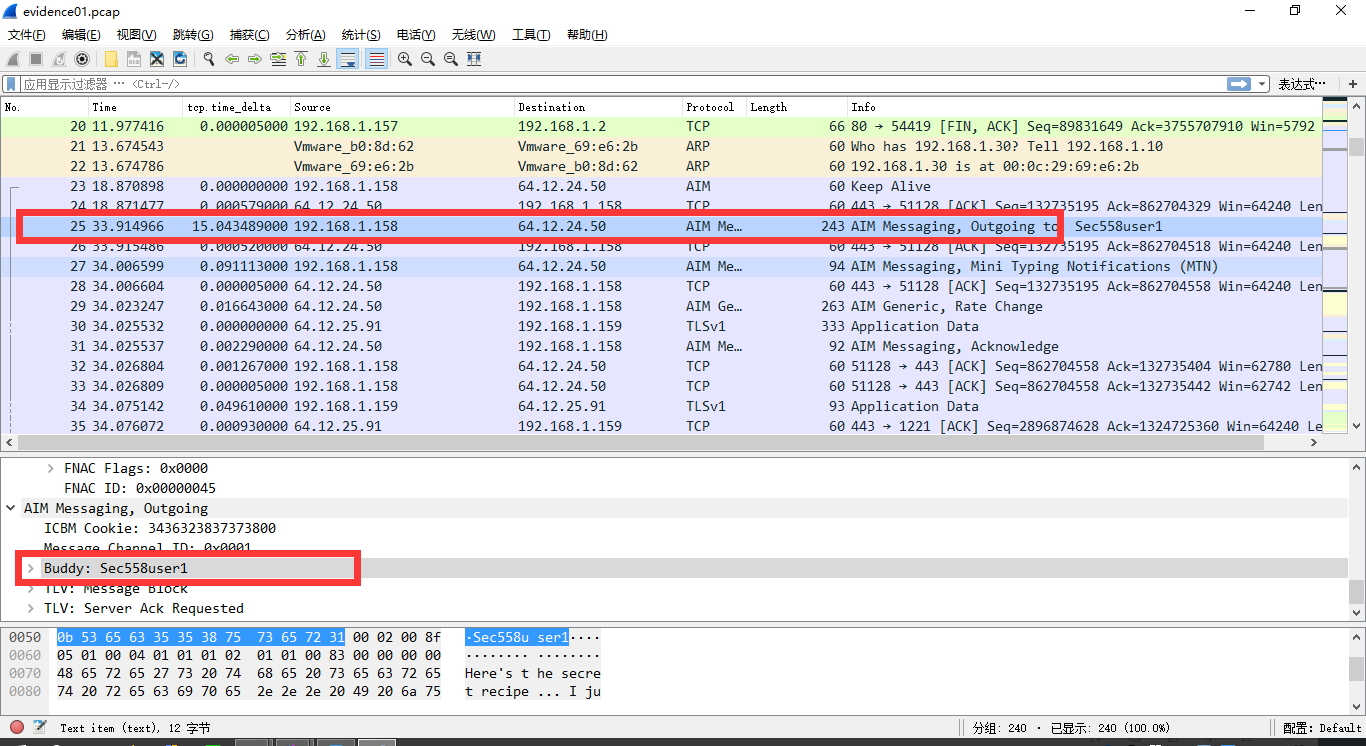
Task: Toggle packet list colorization
Action: click(377, 59)
